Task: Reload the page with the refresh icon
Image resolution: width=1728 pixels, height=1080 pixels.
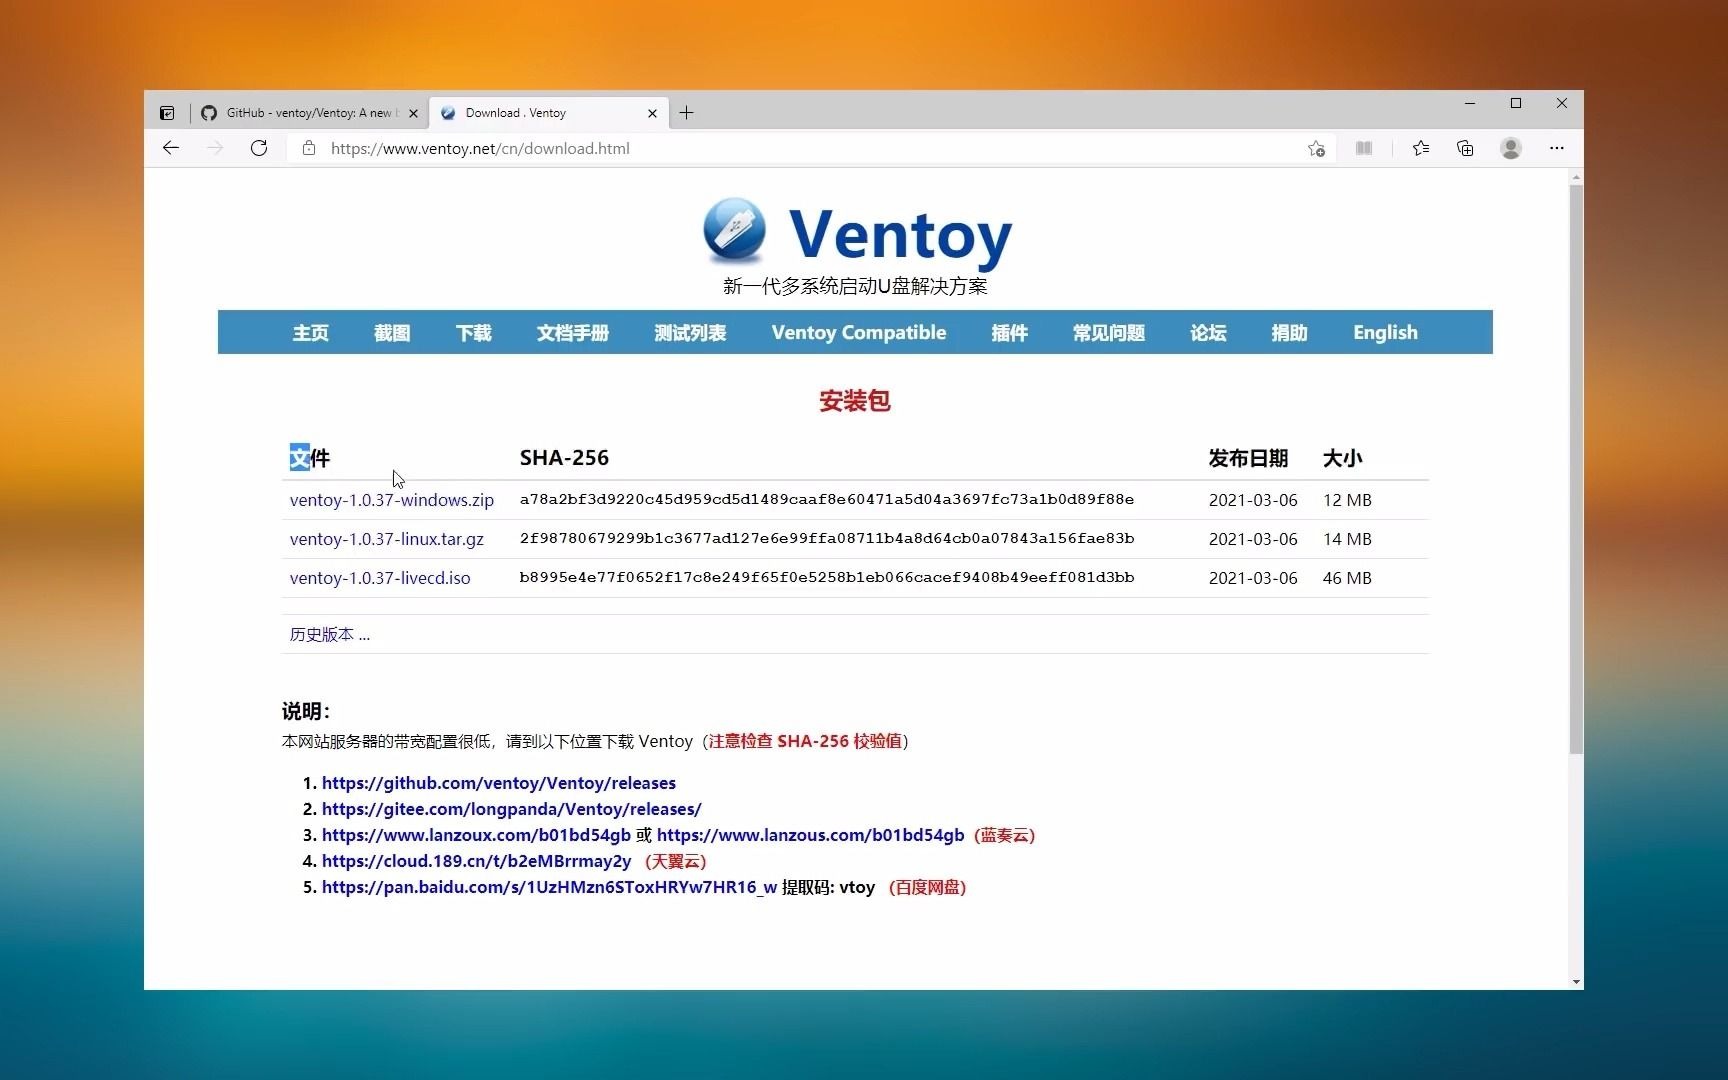Action: pyautogui.click(x=259, y=148)
